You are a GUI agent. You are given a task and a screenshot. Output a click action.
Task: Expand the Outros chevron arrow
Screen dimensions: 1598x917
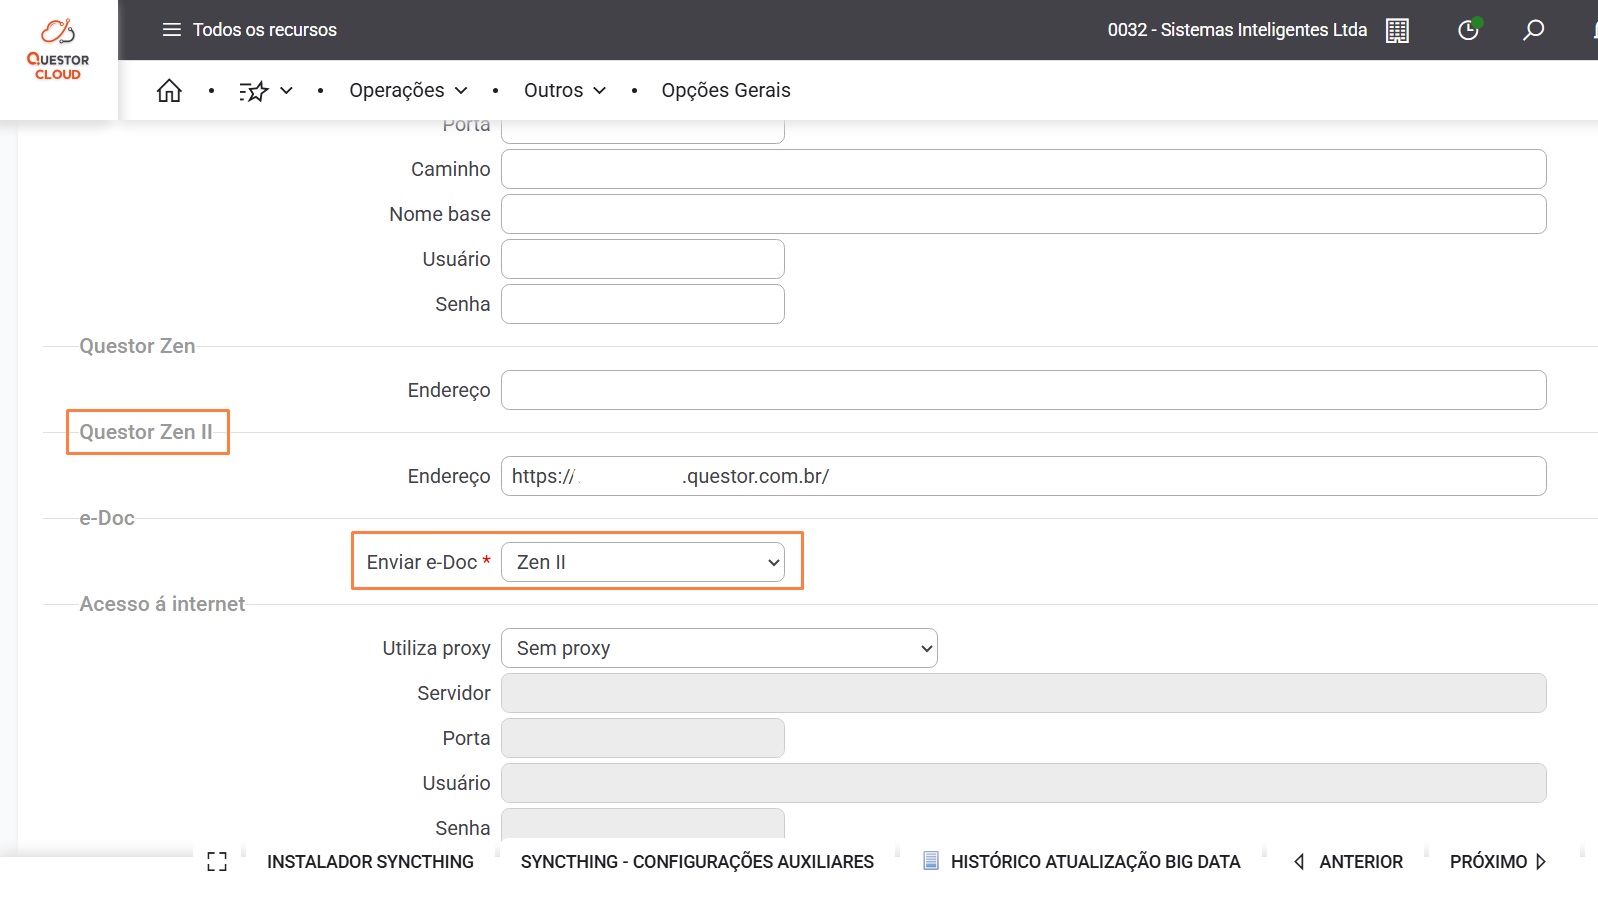click(x=599, y=91)
